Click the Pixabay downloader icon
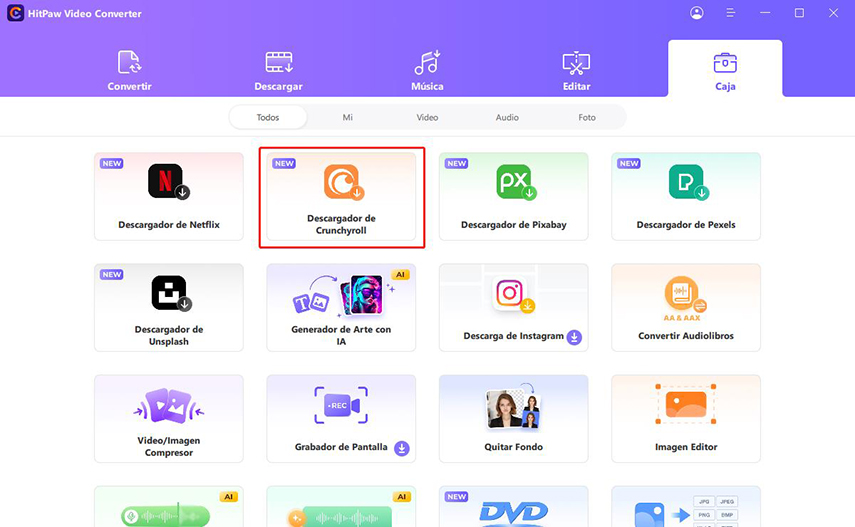This screenshot has width=855, height=527. [516, 182]
